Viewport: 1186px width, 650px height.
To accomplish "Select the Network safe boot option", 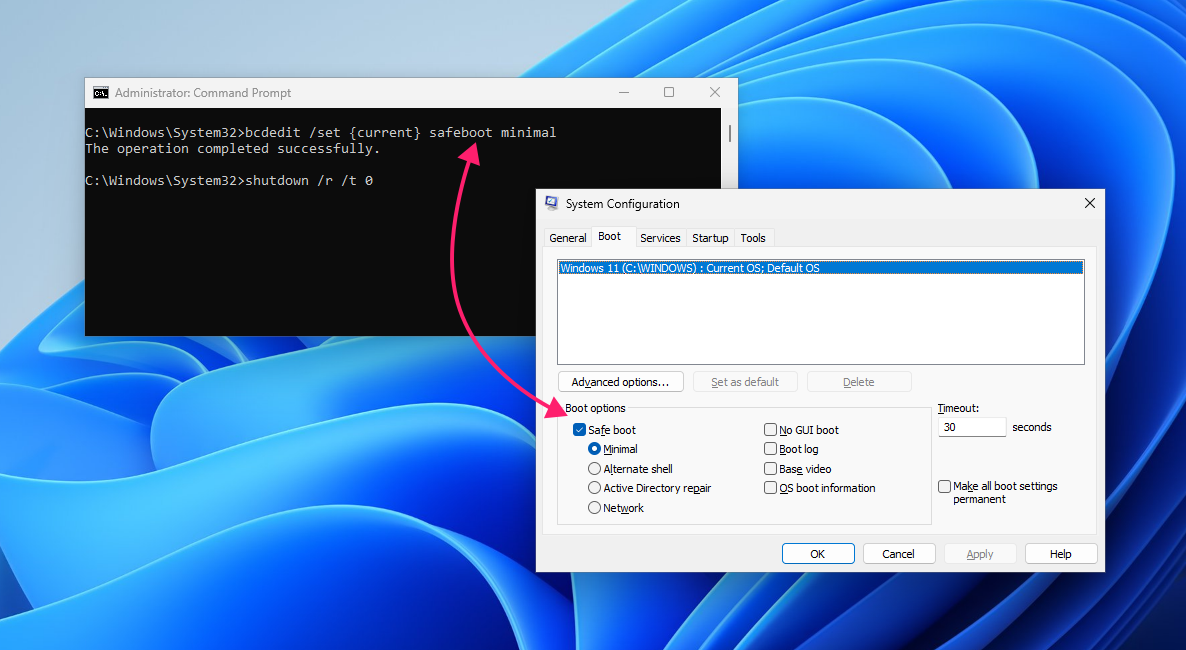I will coord(595,508).
